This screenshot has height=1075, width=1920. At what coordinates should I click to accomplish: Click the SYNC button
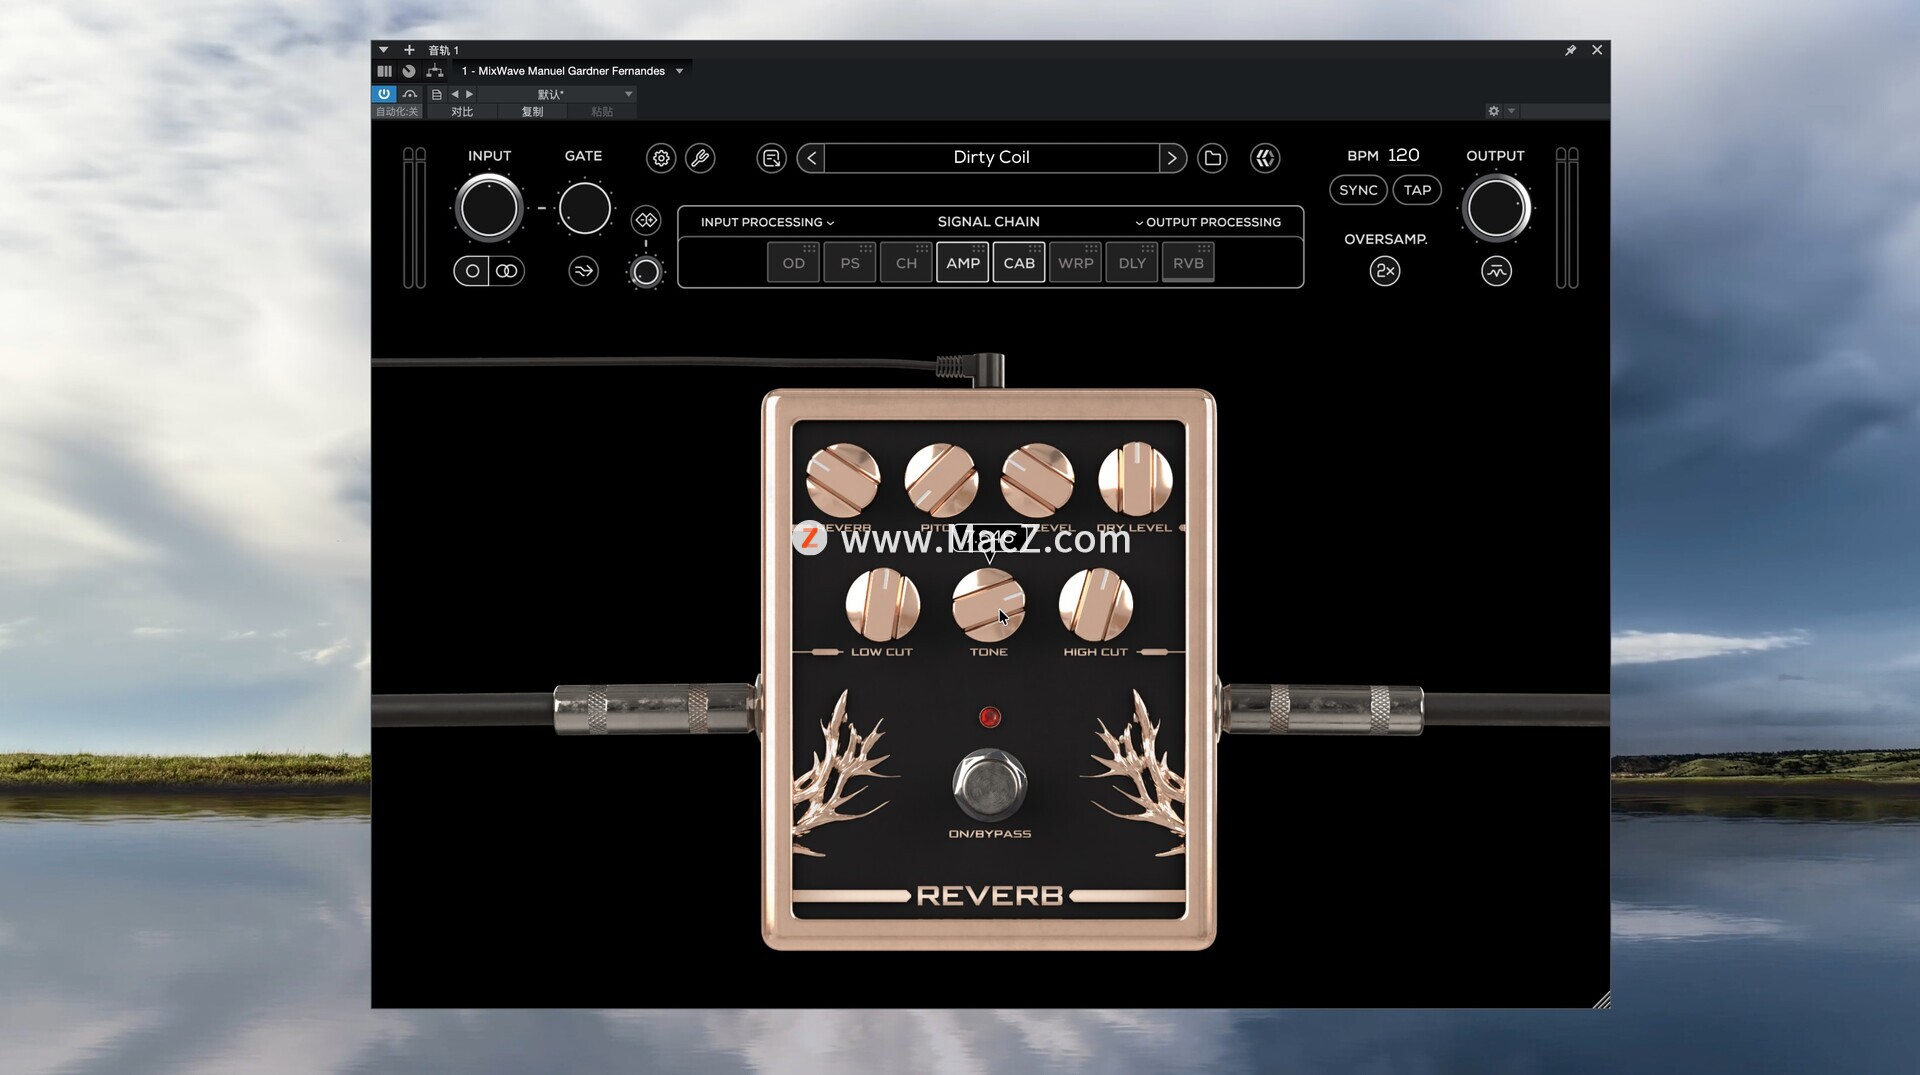(x=1358, y=190)
